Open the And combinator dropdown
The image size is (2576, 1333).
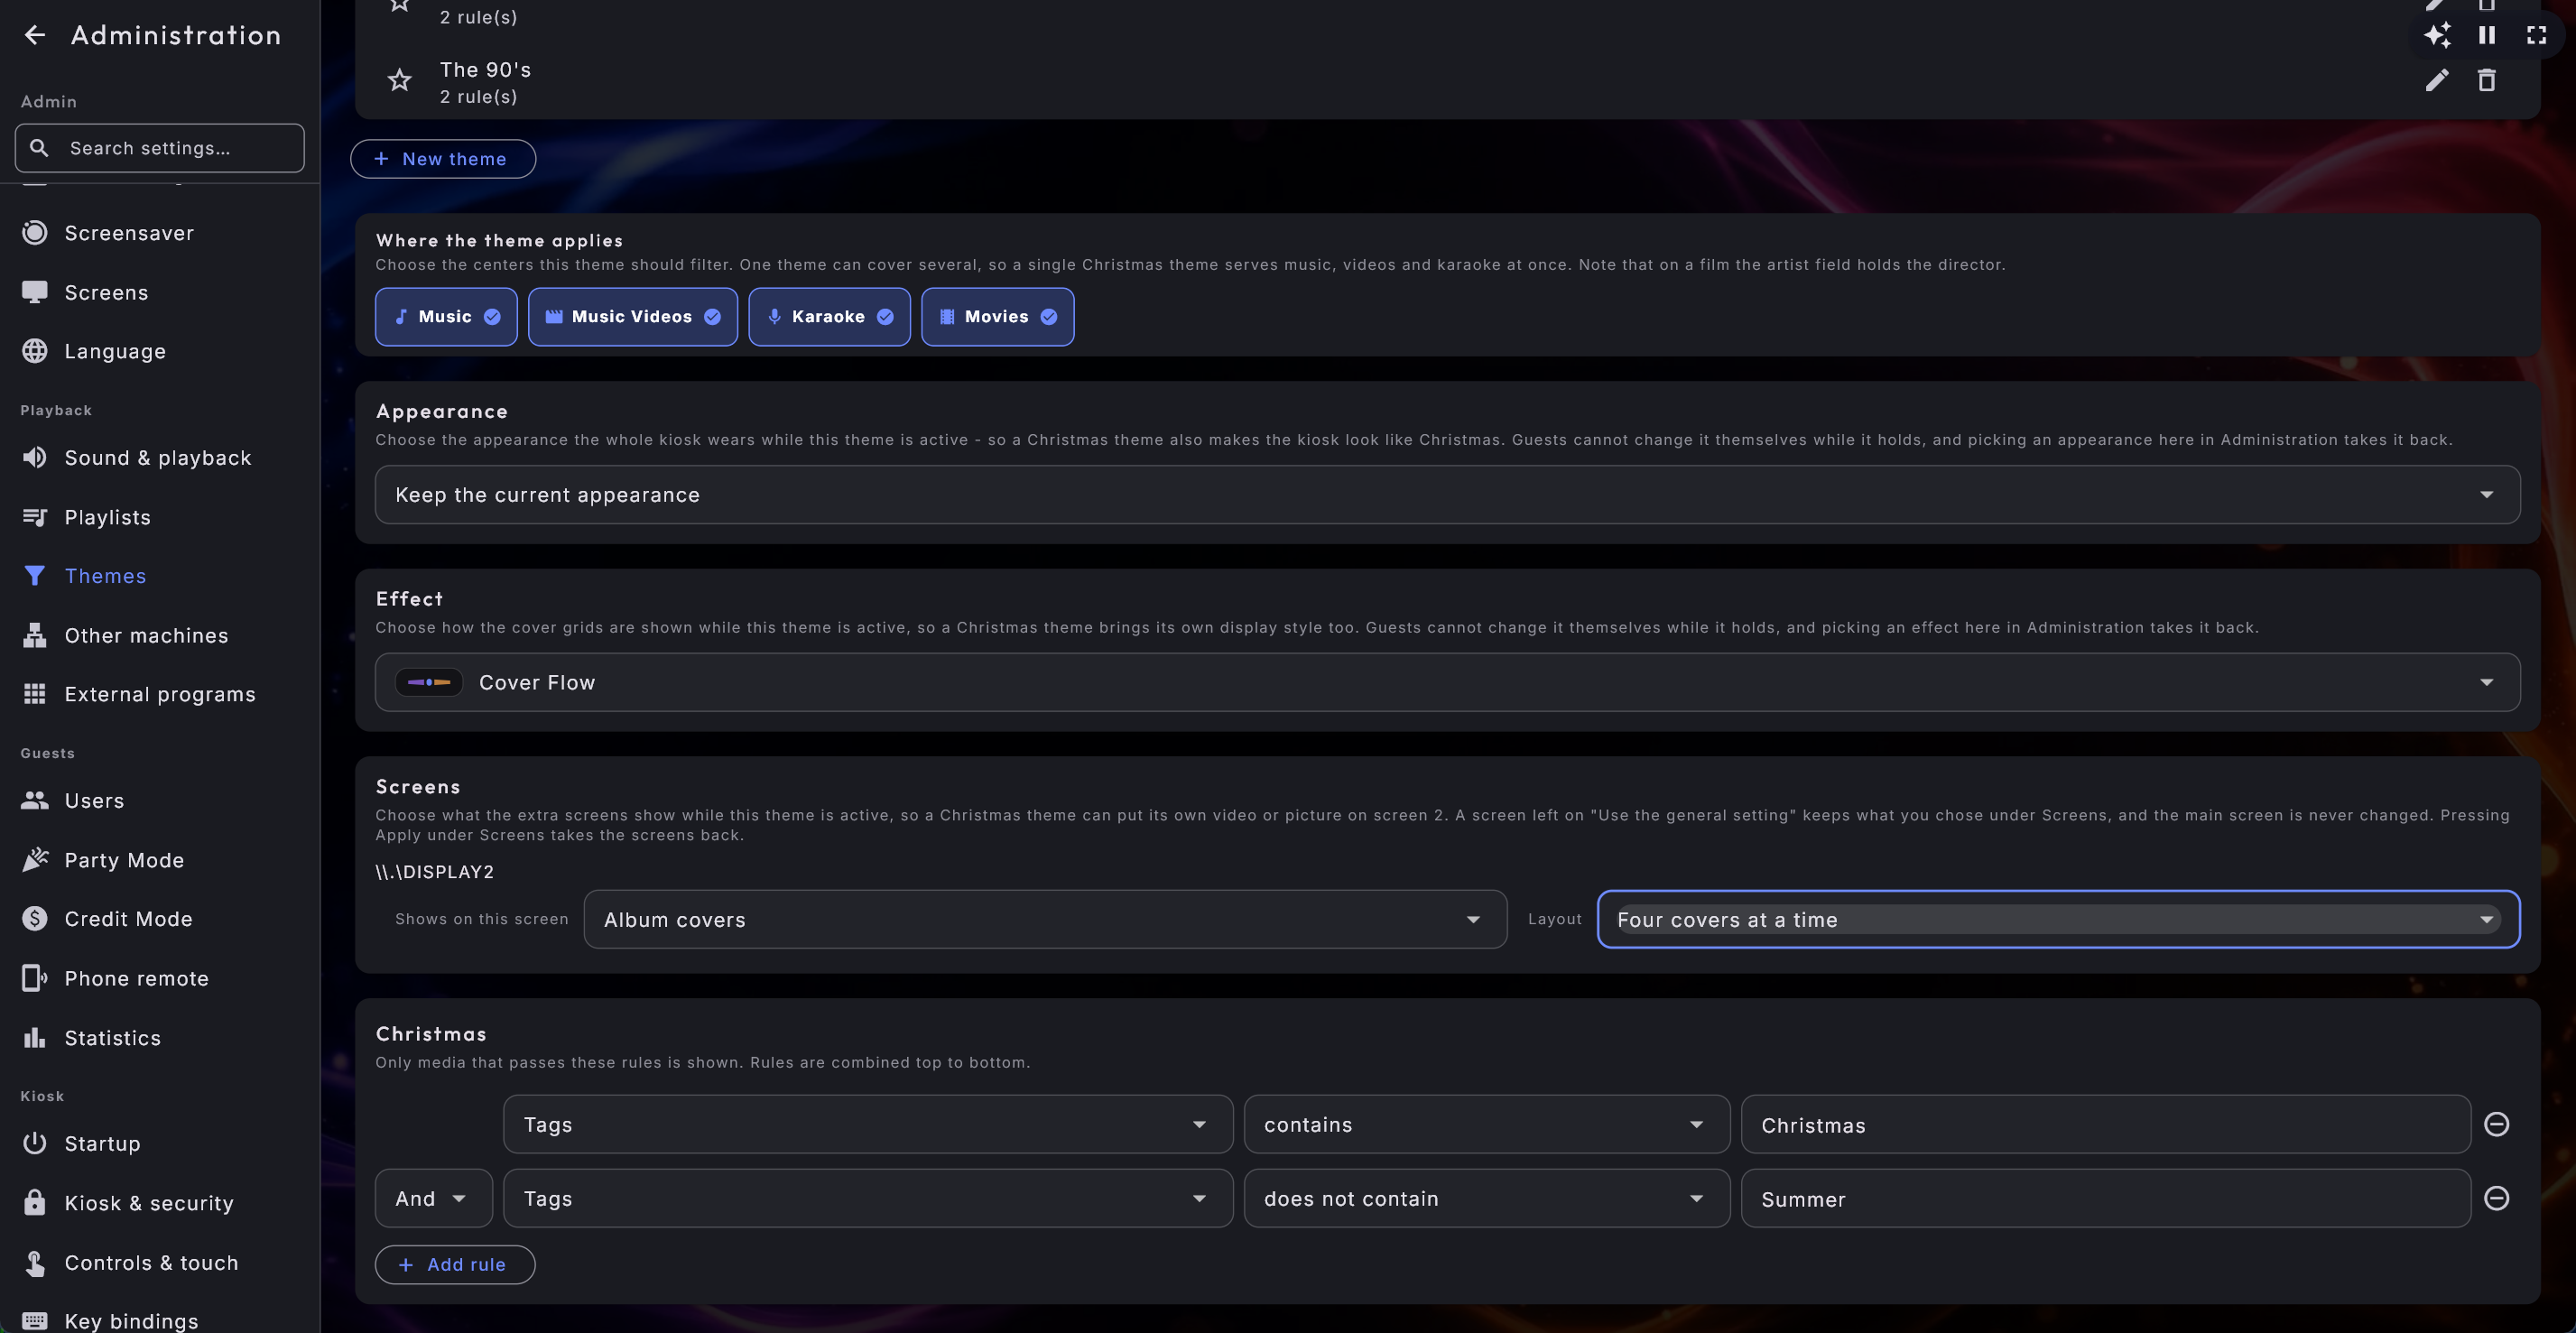(434, 1198)
